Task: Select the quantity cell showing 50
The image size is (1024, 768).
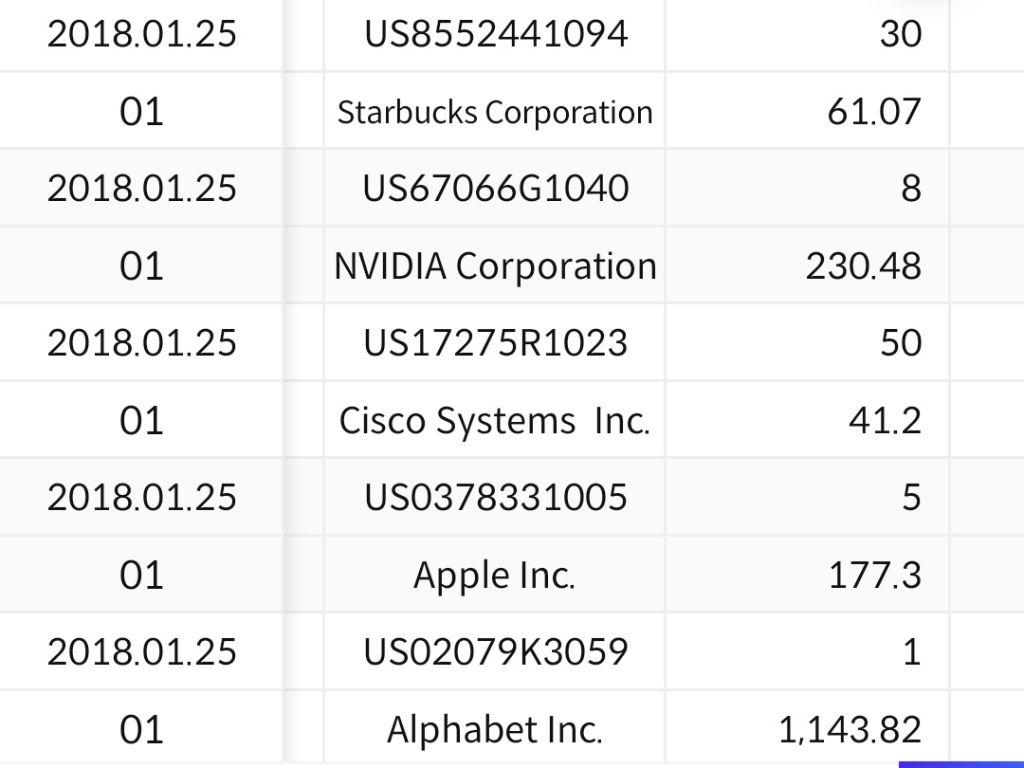Action: point(900,343)
